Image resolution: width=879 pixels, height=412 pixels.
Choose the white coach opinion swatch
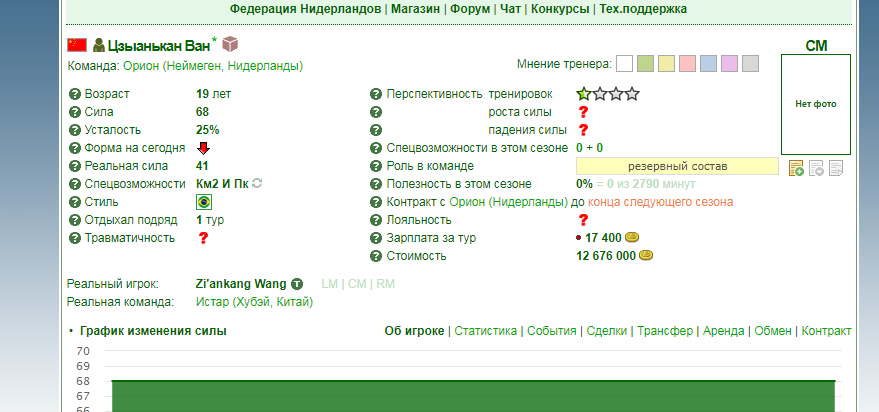click(x=624, y=64)
